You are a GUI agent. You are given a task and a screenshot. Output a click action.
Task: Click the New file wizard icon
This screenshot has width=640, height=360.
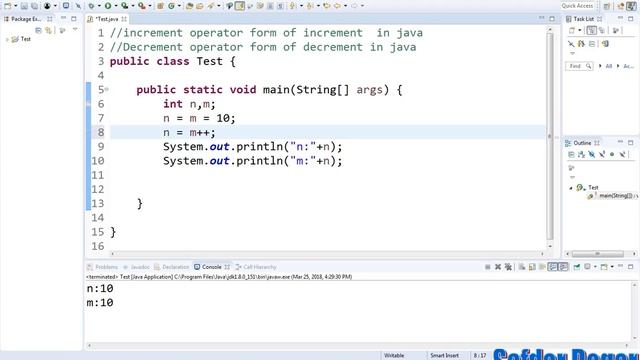coord(7,6)
